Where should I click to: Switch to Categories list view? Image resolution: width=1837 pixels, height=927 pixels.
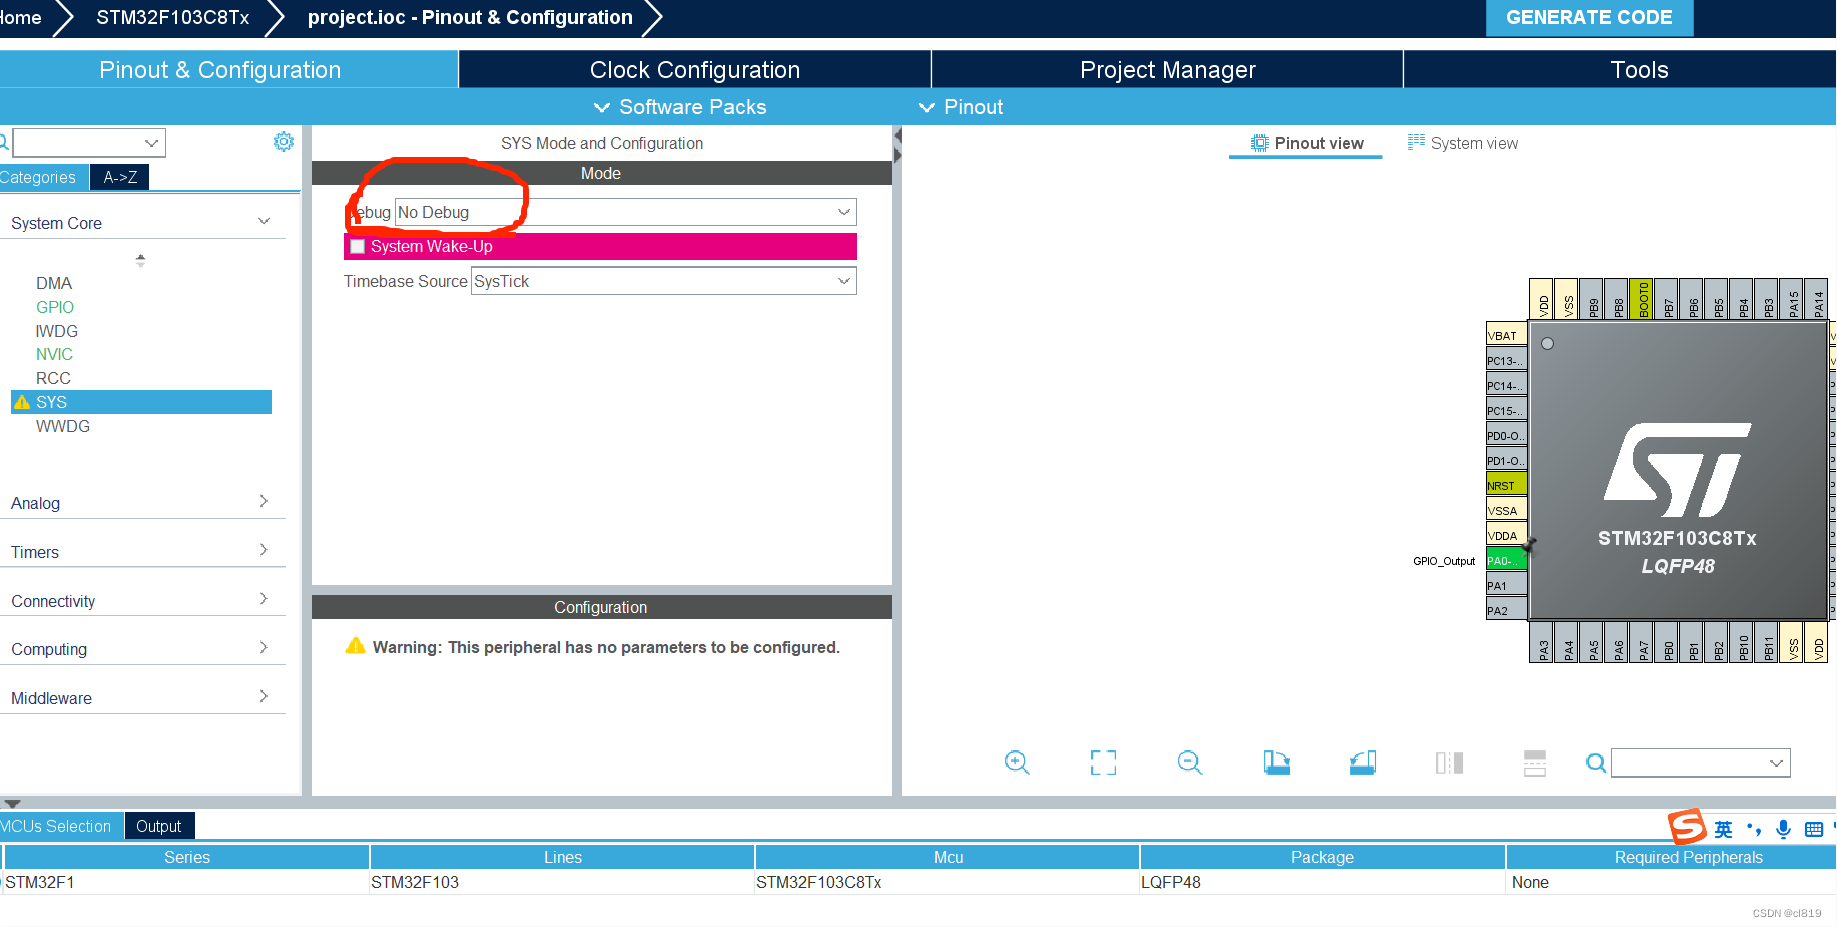click(43, 177)
